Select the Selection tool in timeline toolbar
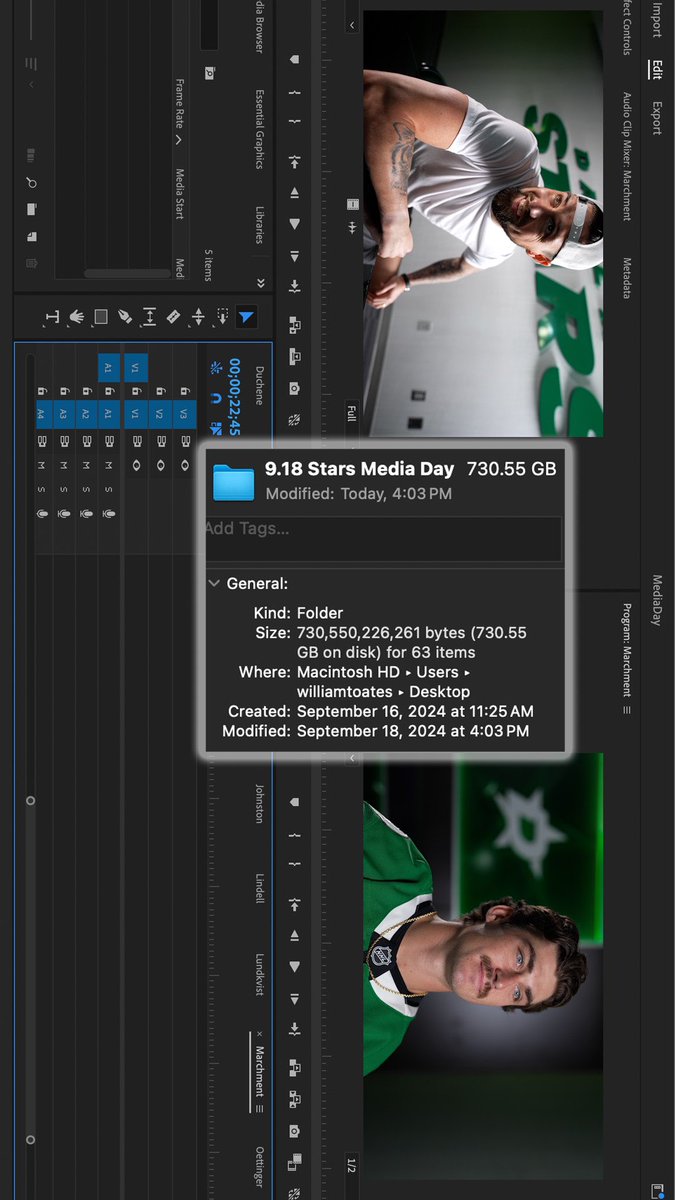Image resolution: width=675 pixels, height=1200 pixels. click(x=246, y=317)
